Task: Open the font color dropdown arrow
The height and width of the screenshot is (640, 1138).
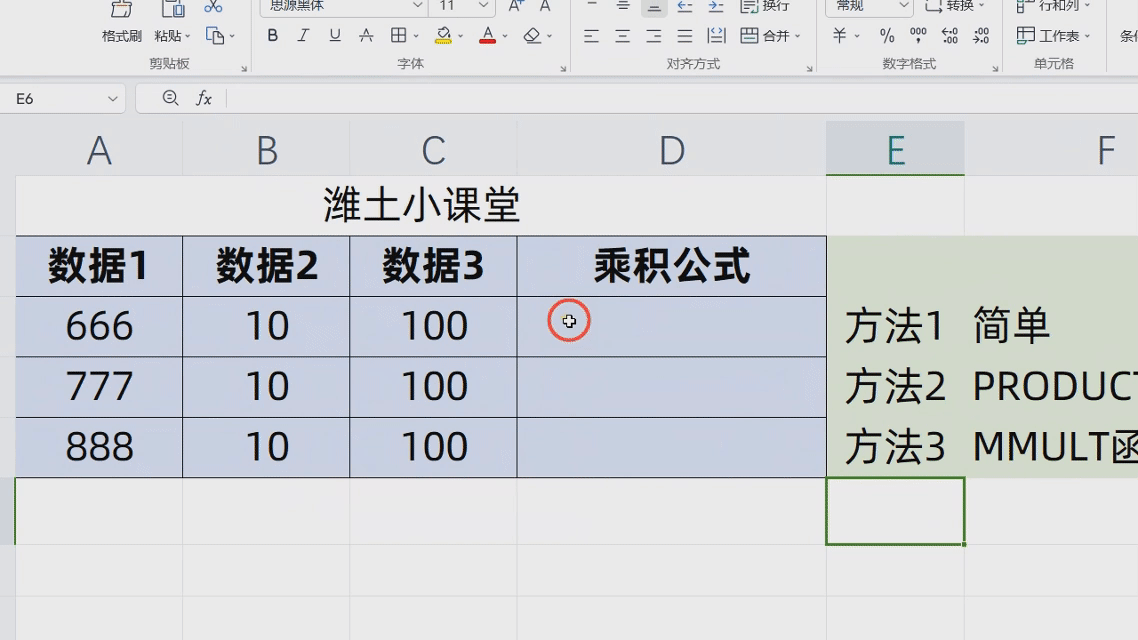Action: click(x=505, y=36)
